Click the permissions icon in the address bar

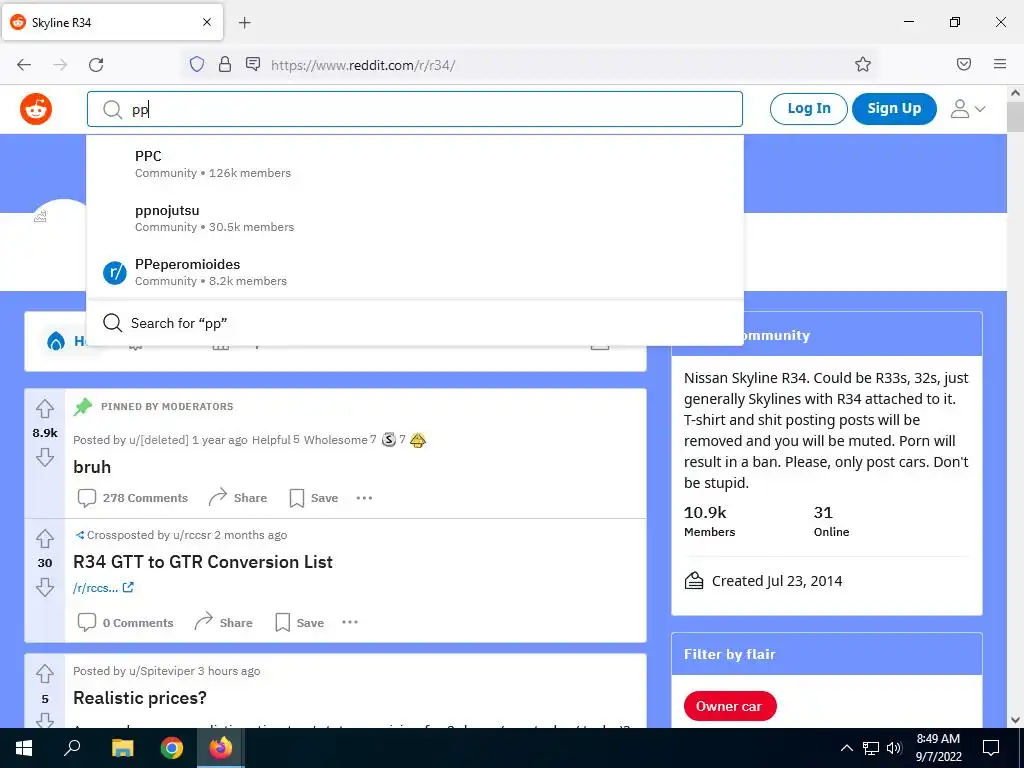click(253, 64)
